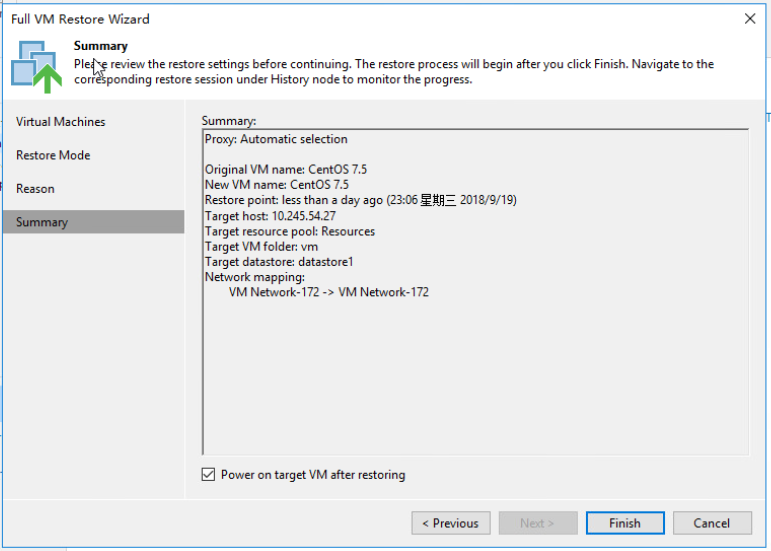771x551 pixels.
Task: Close the Full VM Restore Wizard
Action: point(750,19)
